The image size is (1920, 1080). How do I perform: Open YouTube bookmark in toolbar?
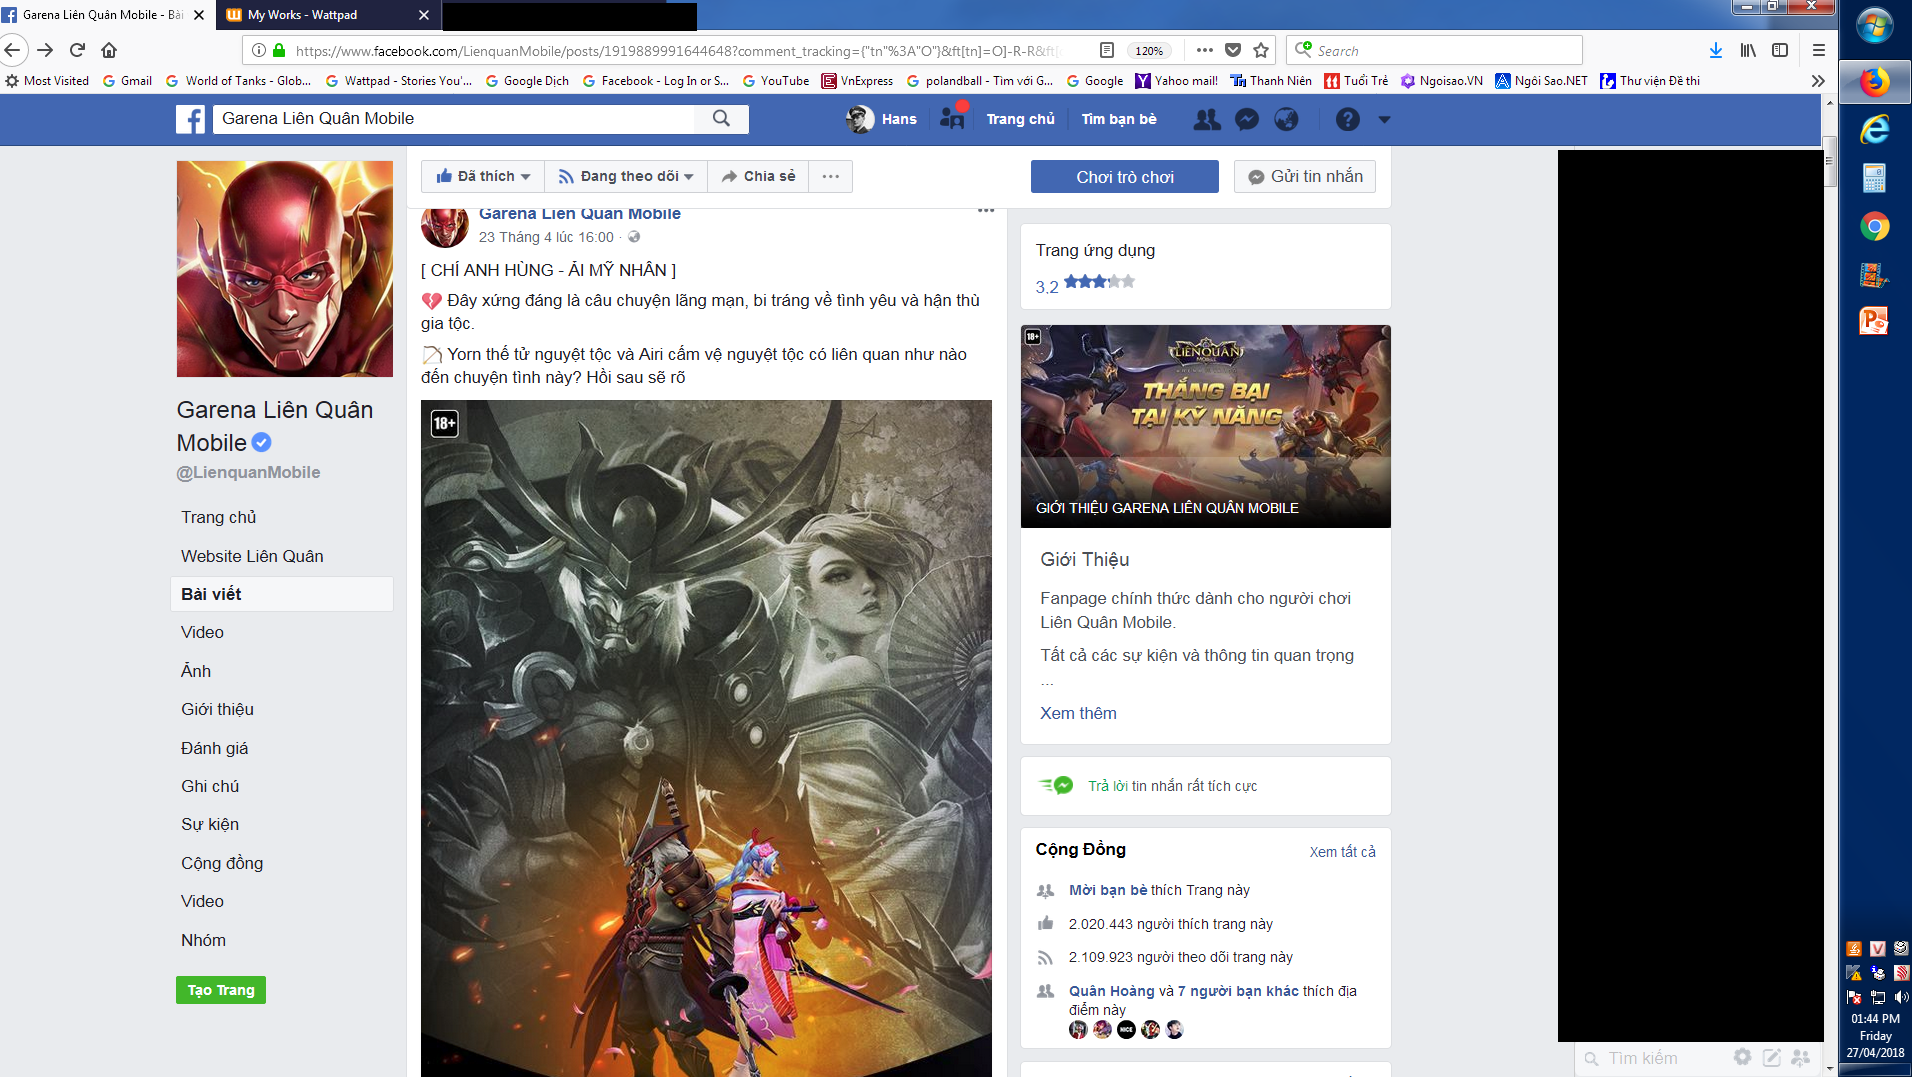776,81
